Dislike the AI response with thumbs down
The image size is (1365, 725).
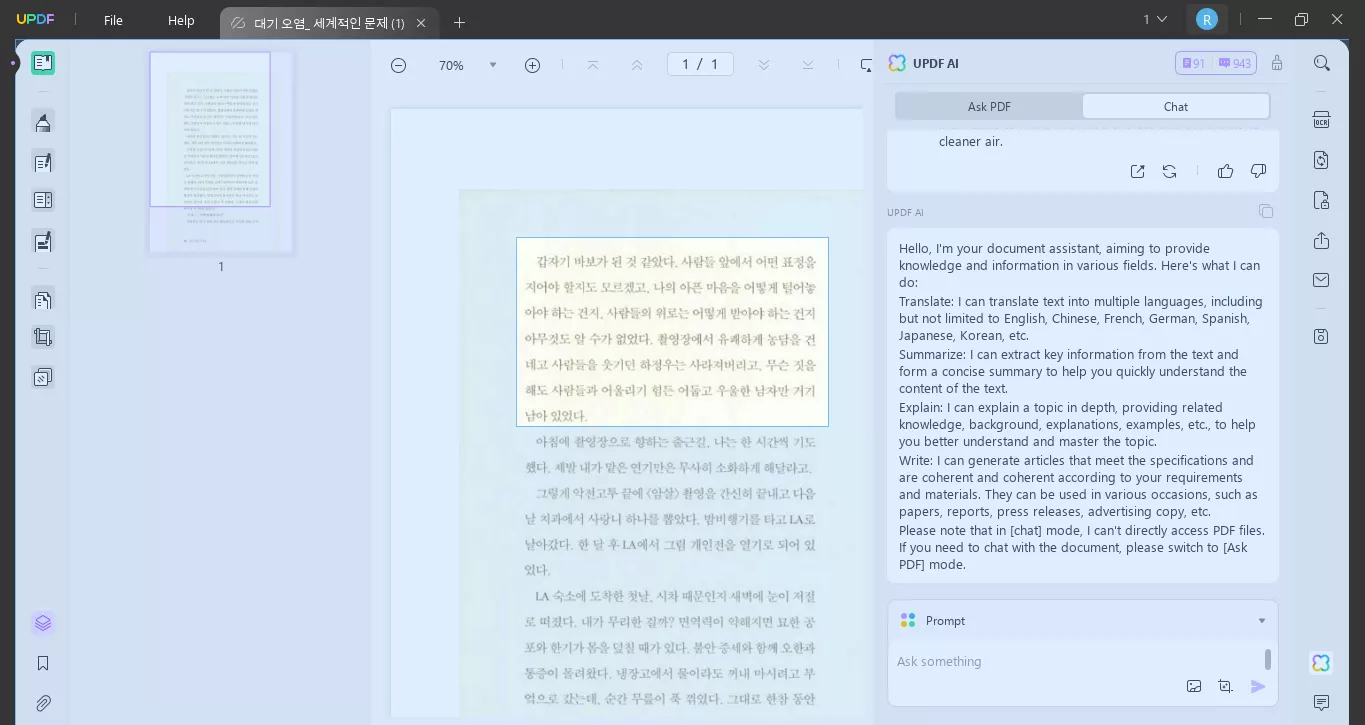tap(1258, 171)
